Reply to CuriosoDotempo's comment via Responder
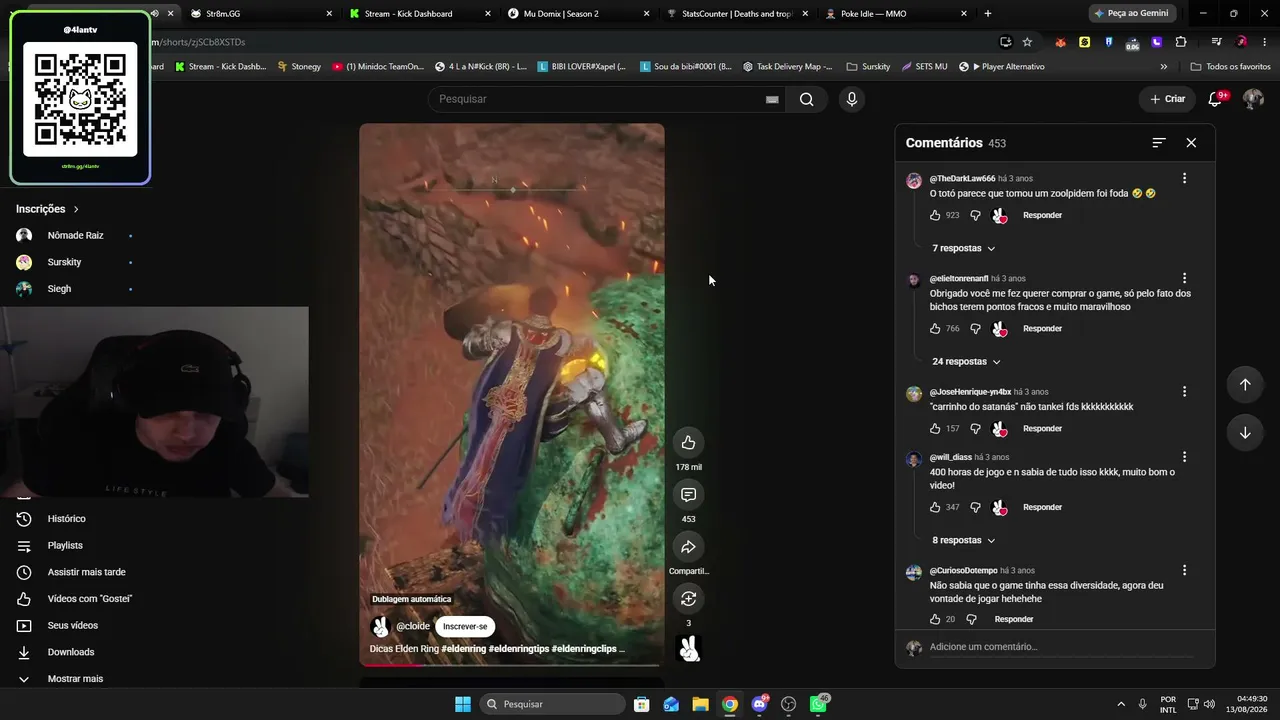Image resolution: width=1280 pixels, height=720 pixels. click(1014, 619)
